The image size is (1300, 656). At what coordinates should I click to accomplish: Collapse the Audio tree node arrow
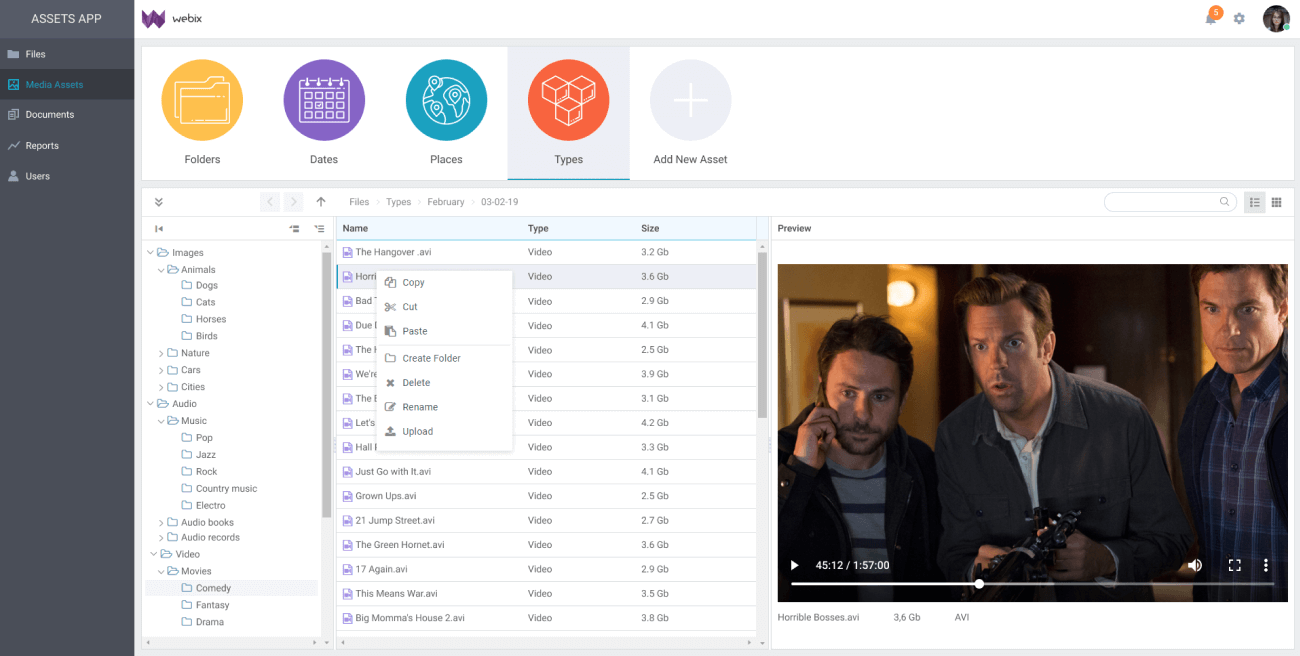(151, 404)
